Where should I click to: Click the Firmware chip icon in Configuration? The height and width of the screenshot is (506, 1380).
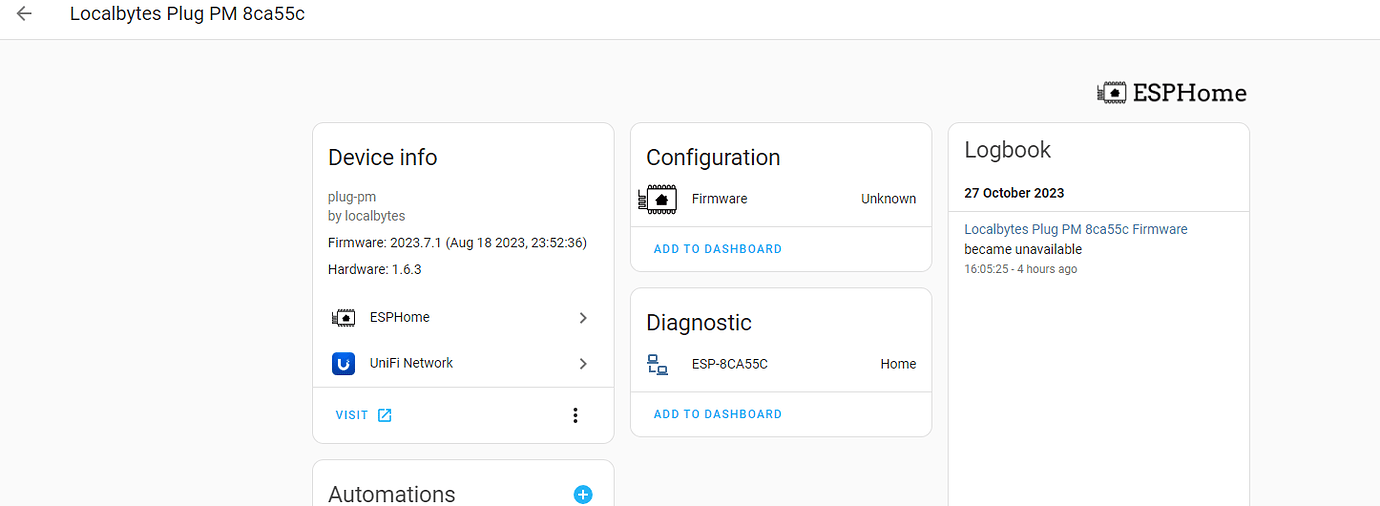click(x=657, y=199)
